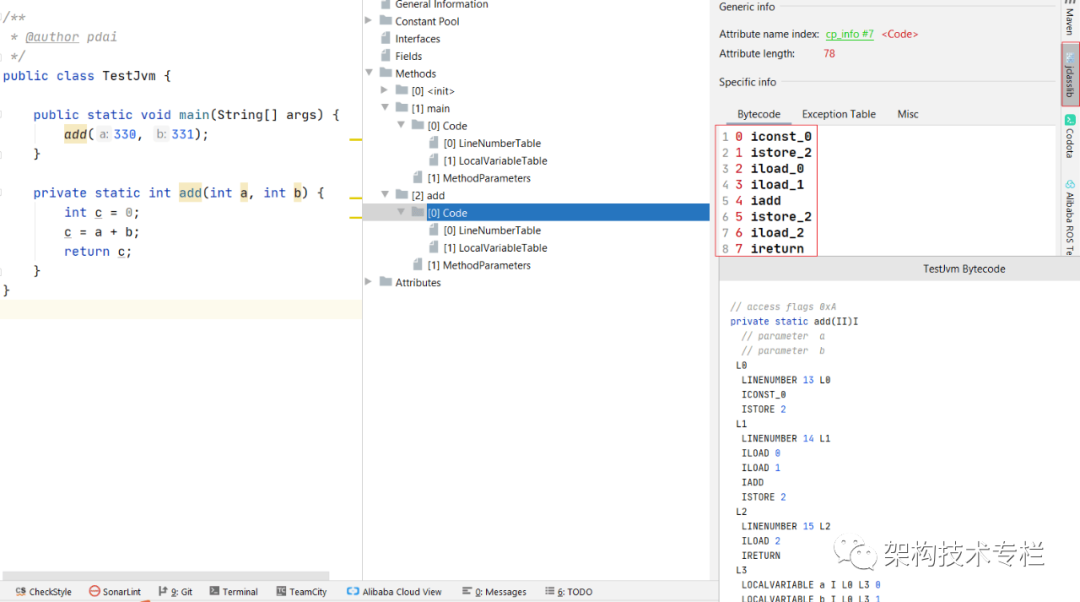Open the SonarLint tool window
Image resolution: width=1080 pixels, height=602 pixels.
coord(114,592)
